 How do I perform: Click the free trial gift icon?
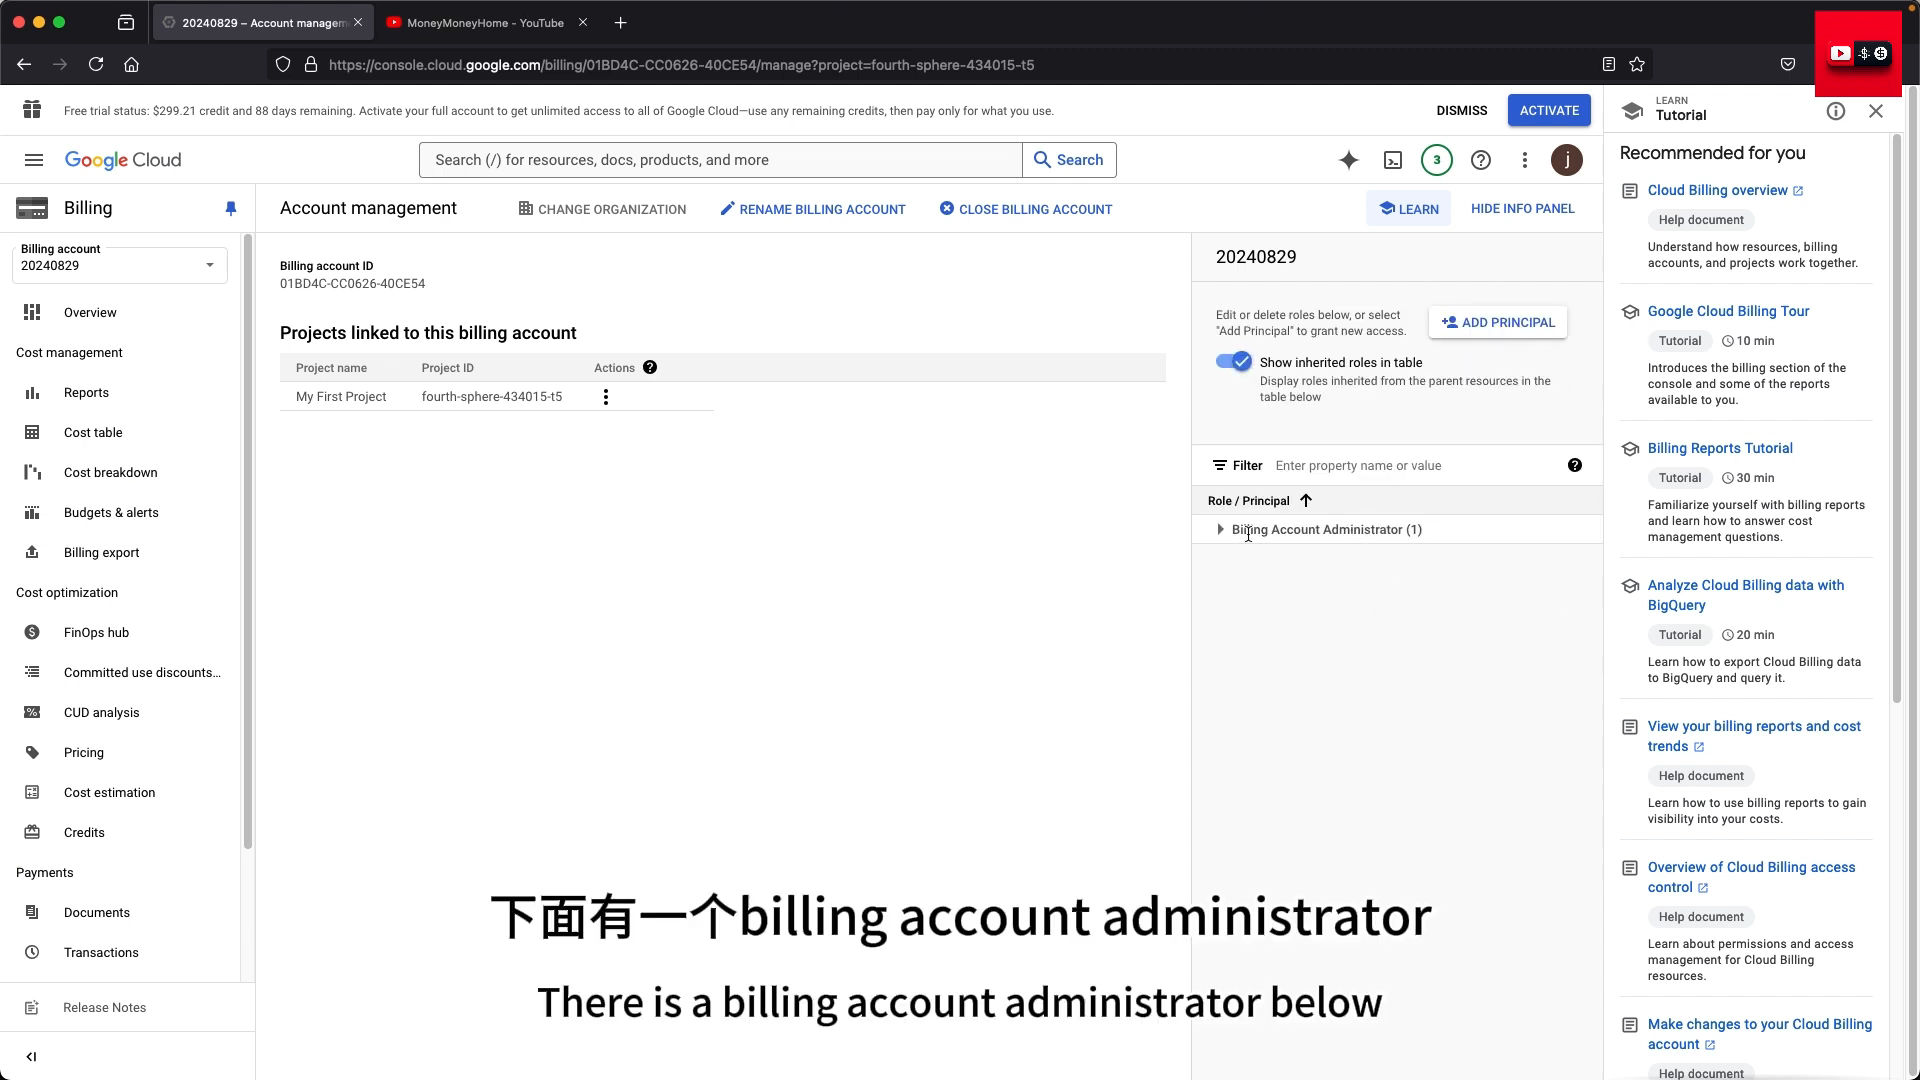coord(32,110)
